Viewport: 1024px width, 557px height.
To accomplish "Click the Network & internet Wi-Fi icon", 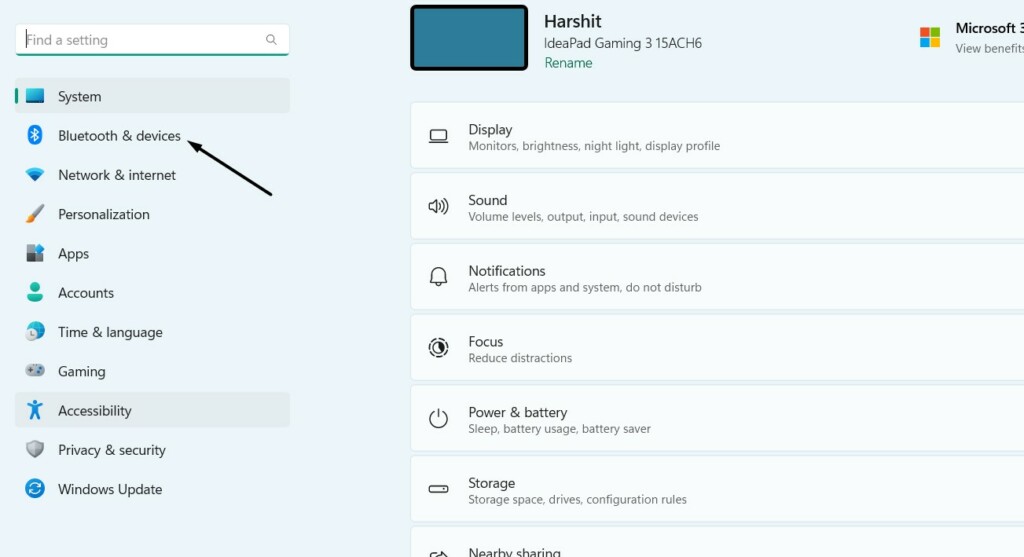I will 35,175.
